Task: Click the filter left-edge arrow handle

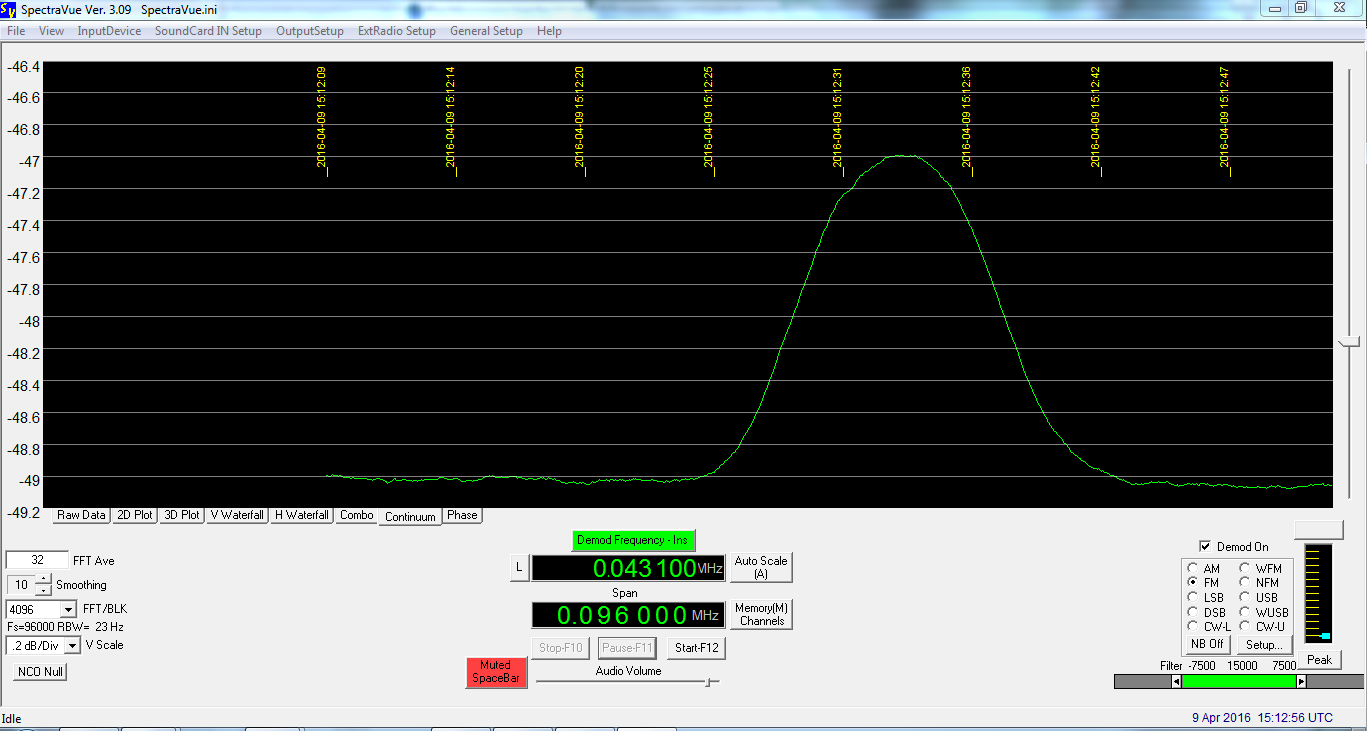Action: click(x=1177, y=682)
